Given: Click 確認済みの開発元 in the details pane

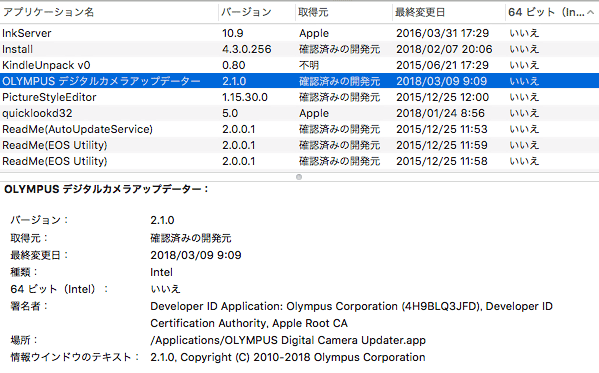Looking at the screenshot, I should pos(191,238).
